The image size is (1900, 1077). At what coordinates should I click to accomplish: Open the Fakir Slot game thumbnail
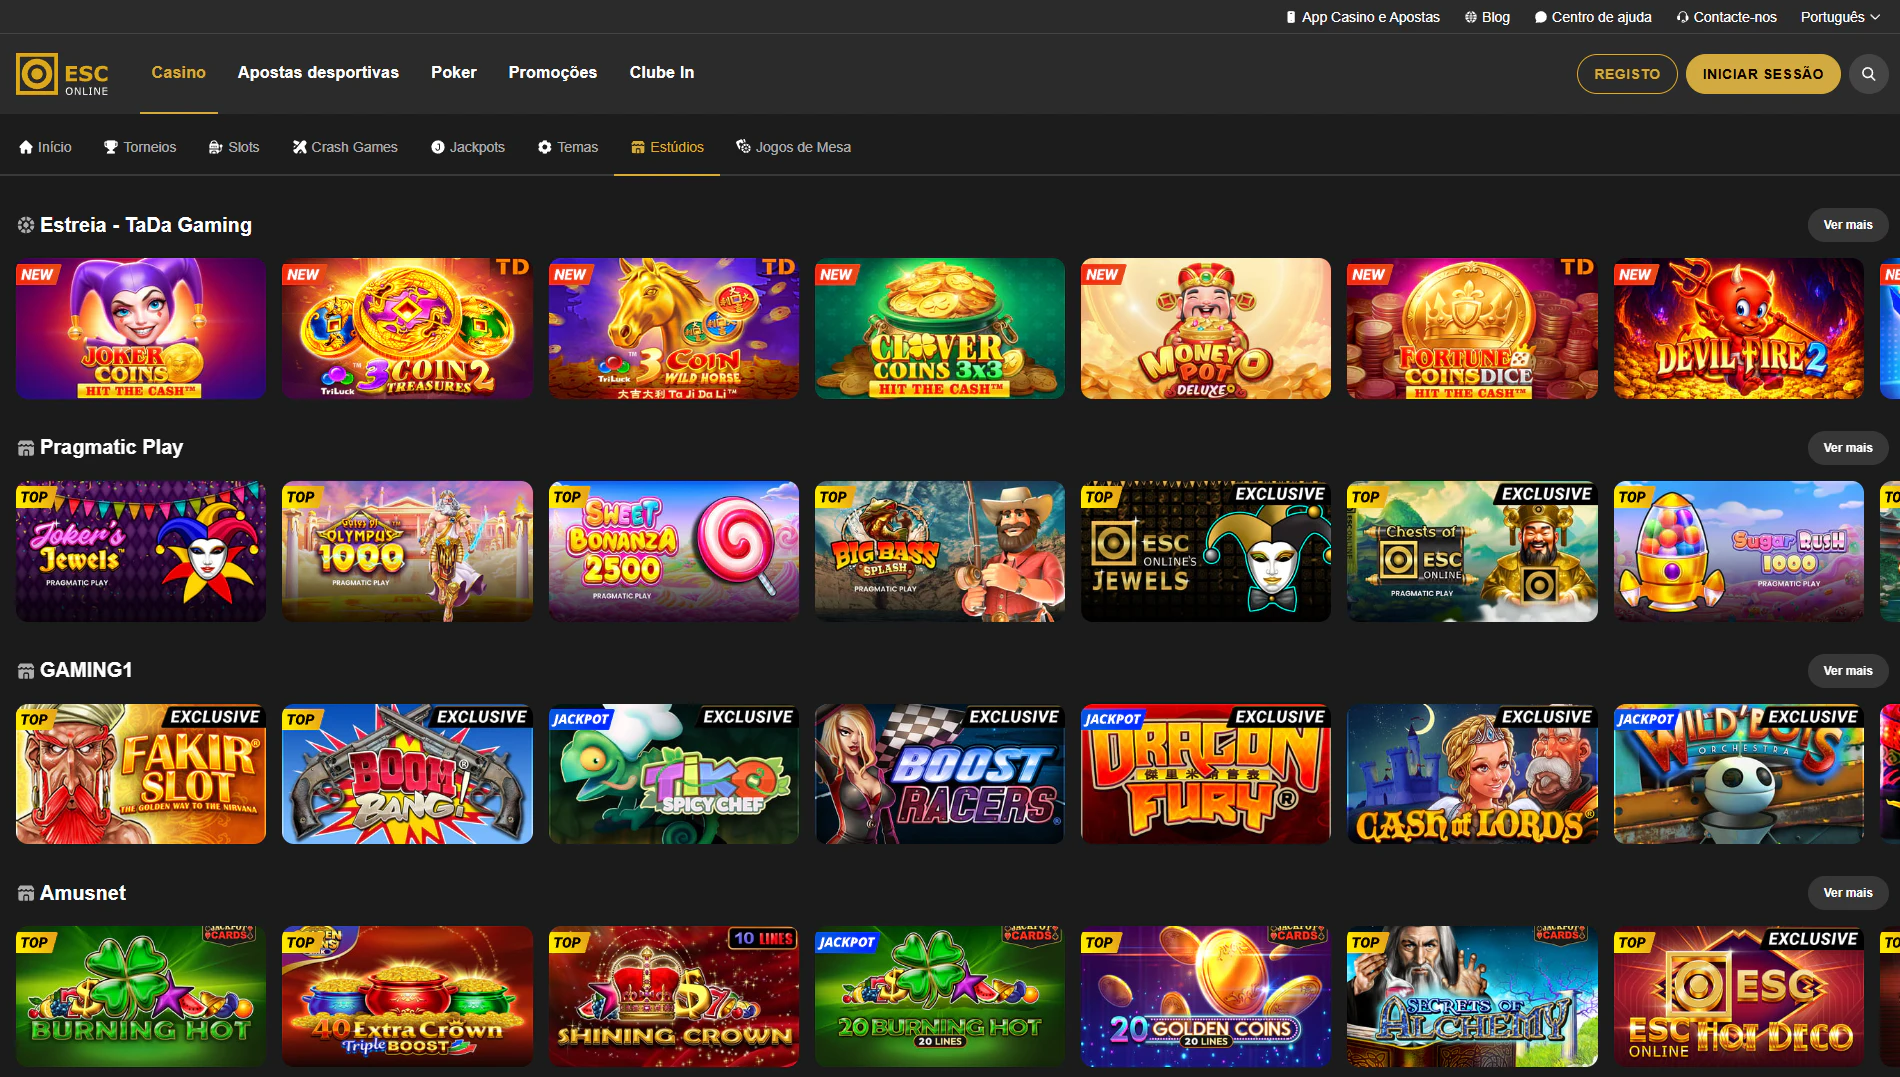pos(141,774)
